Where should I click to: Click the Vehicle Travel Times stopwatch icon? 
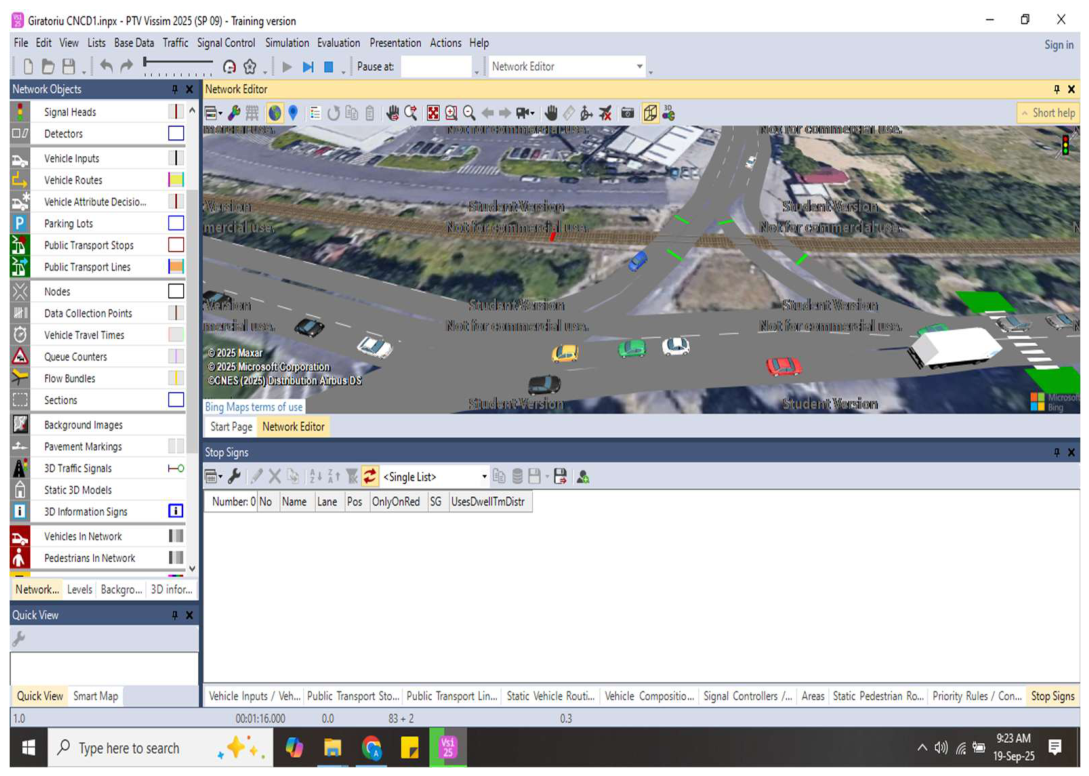point(20,335)
